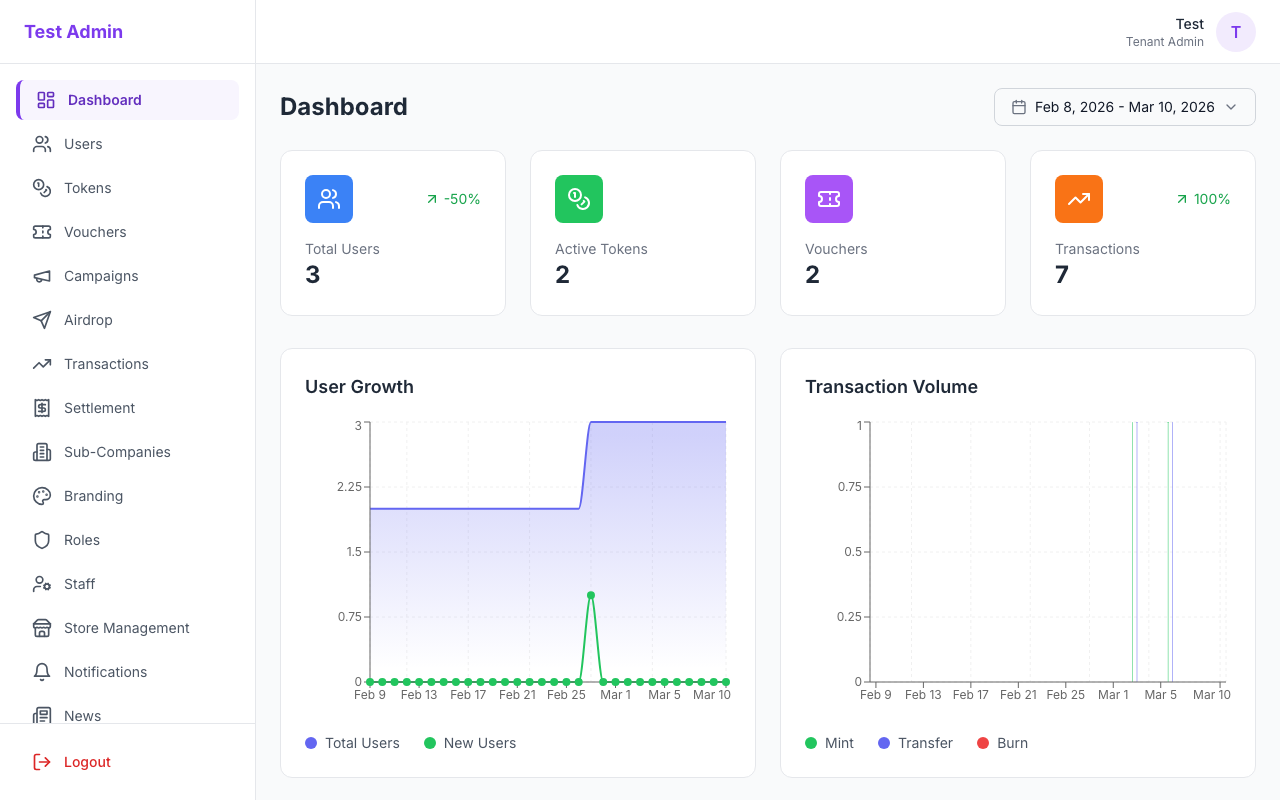Click the Transactions trend icon

tap(41, 364)
